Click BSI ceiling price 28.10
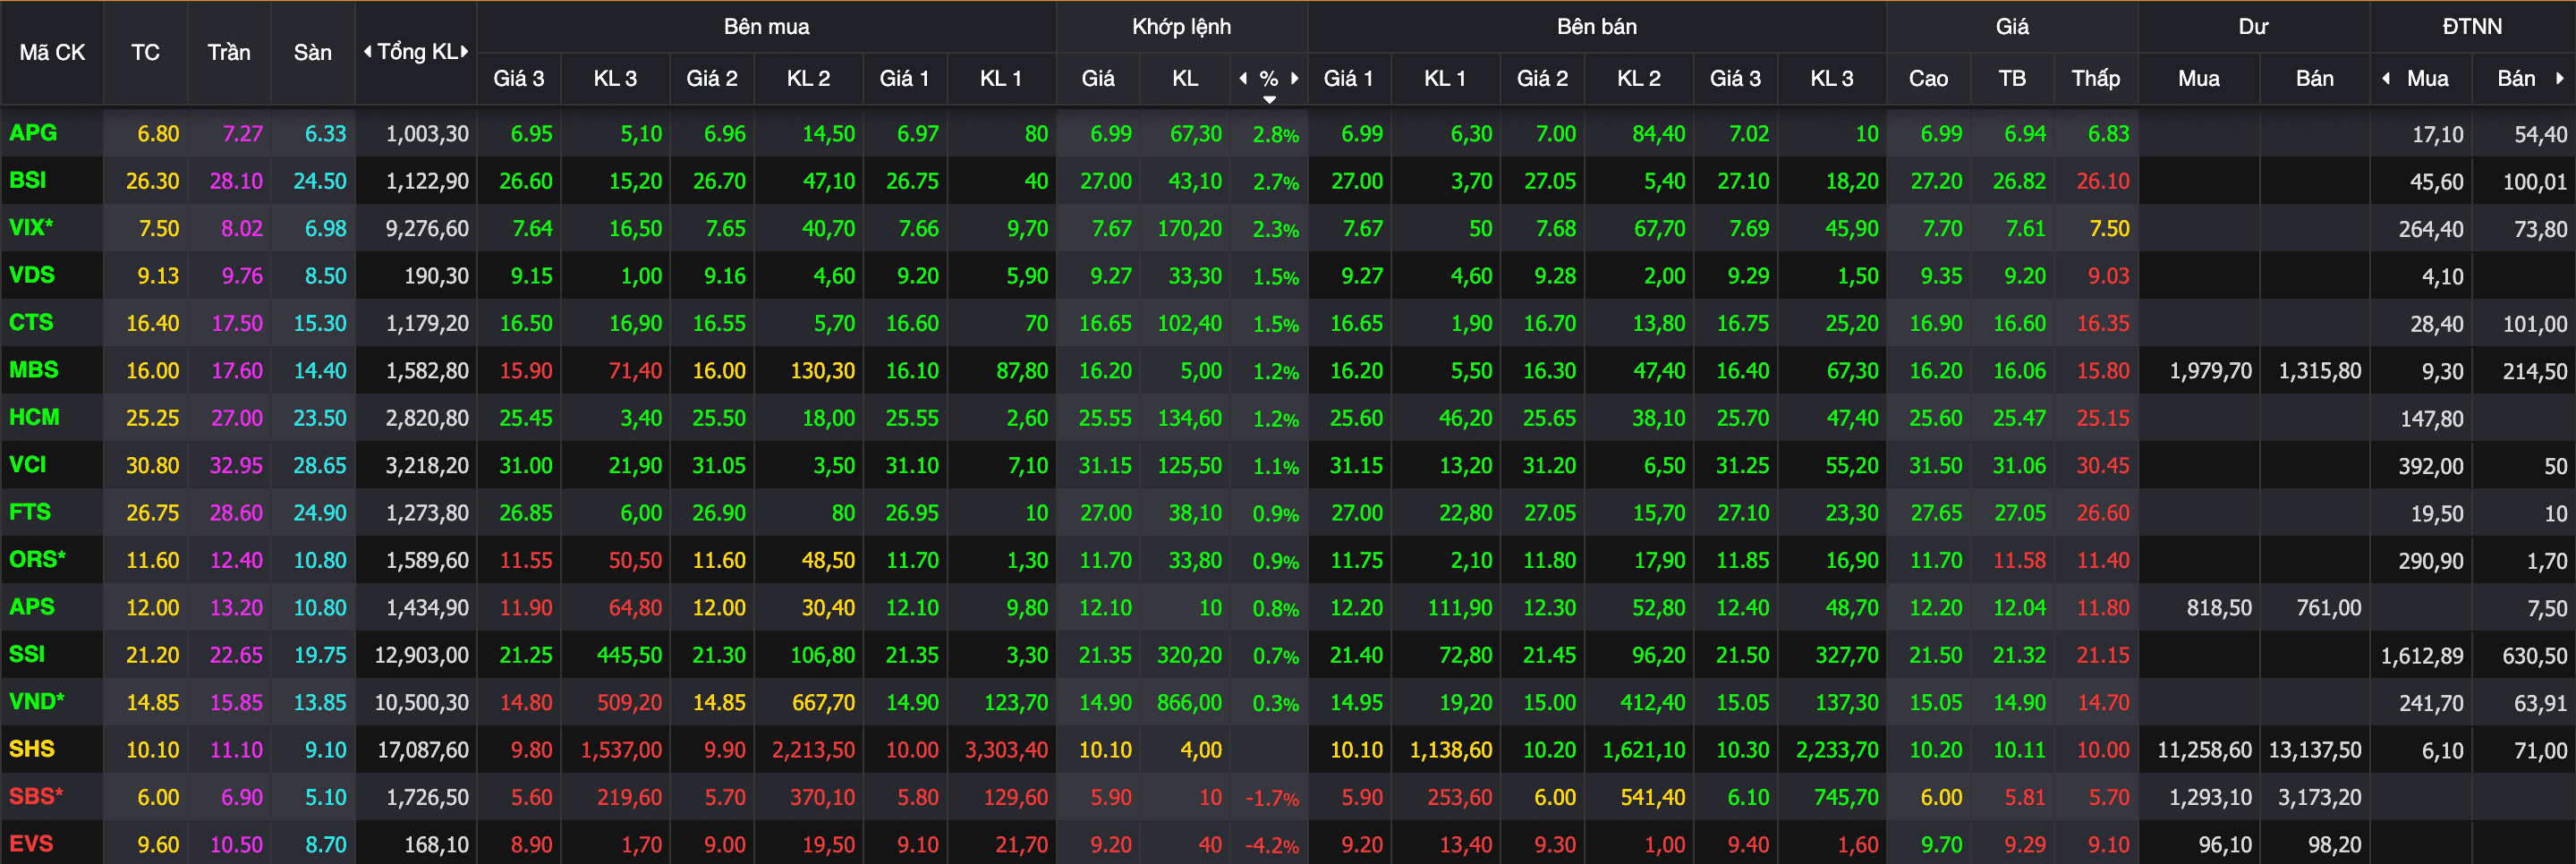The height and width of the screenshot is (864, 2576). (236, 181)
